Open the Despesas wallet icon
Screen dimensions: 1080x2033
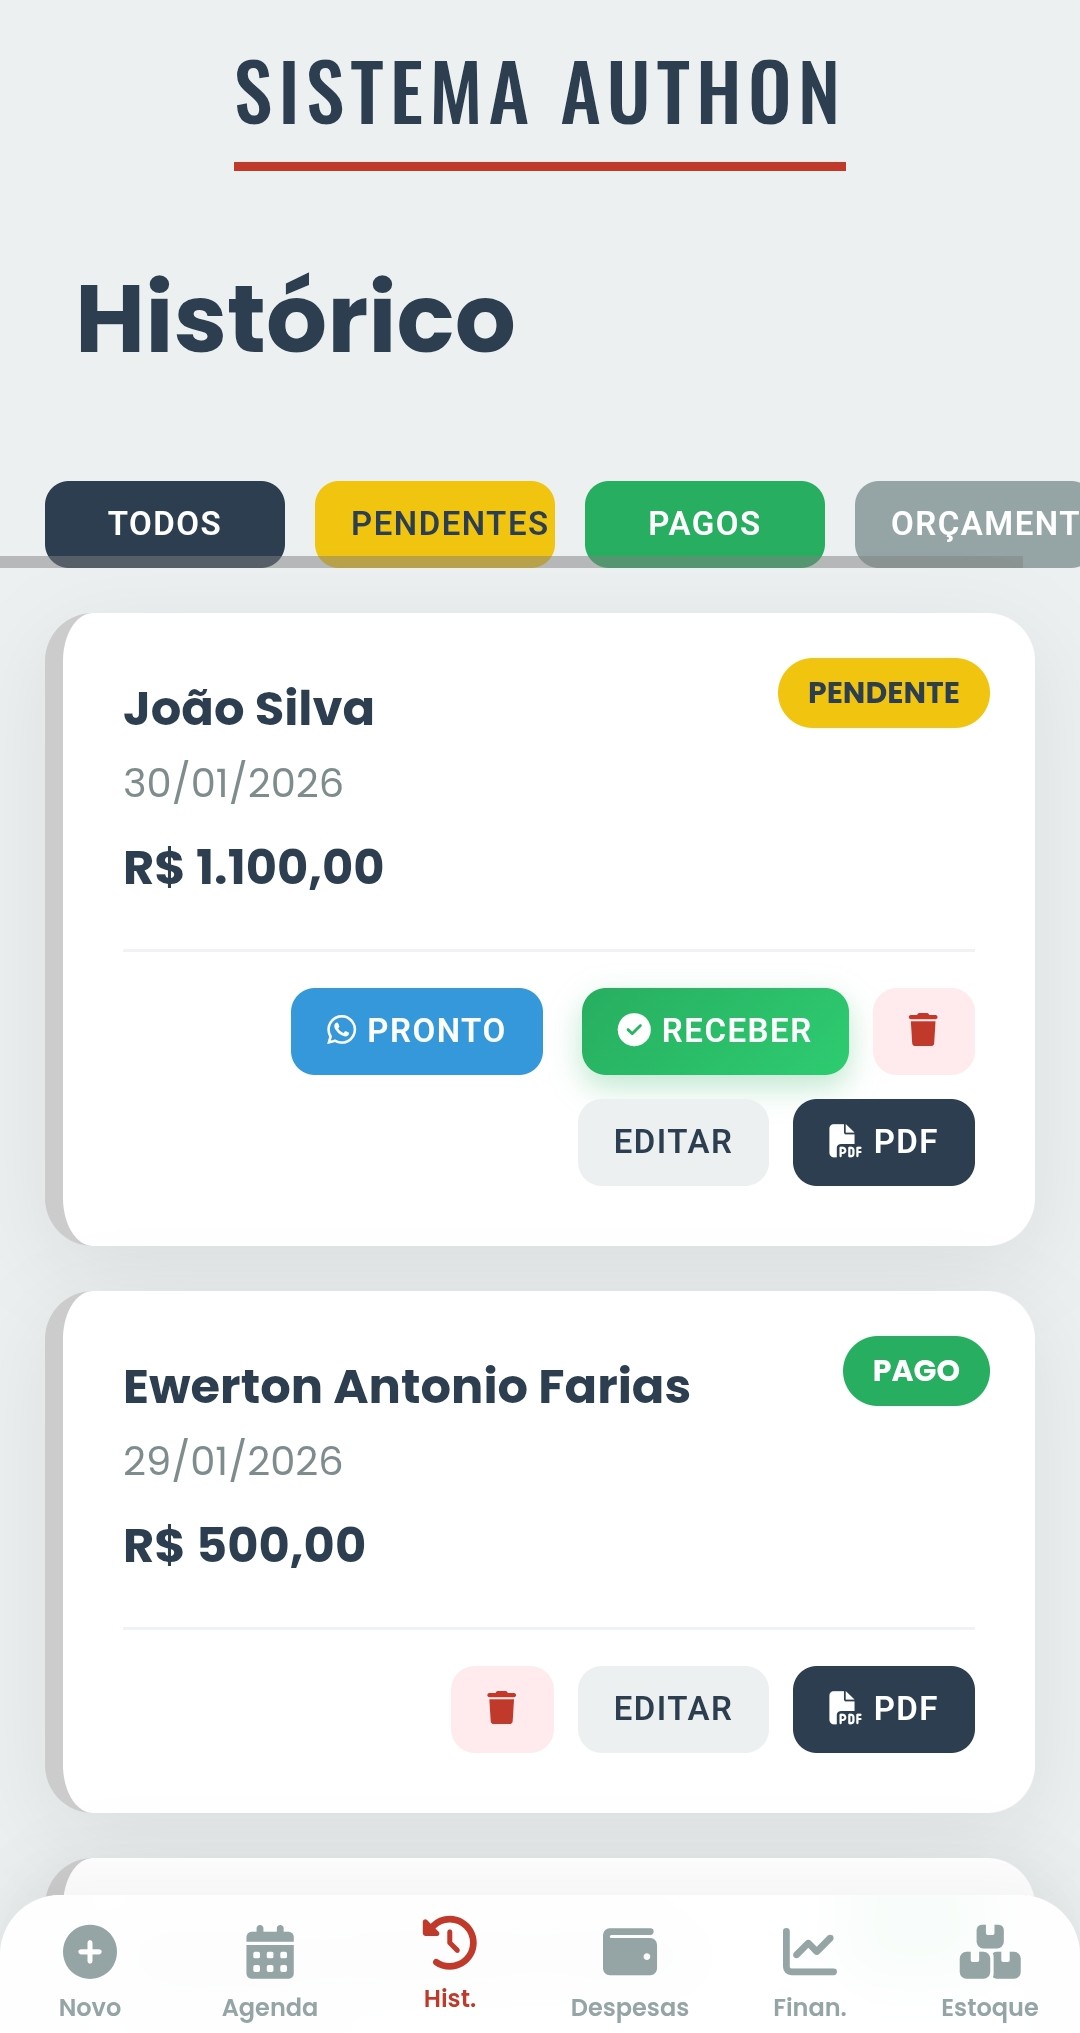pos(630,1951)
